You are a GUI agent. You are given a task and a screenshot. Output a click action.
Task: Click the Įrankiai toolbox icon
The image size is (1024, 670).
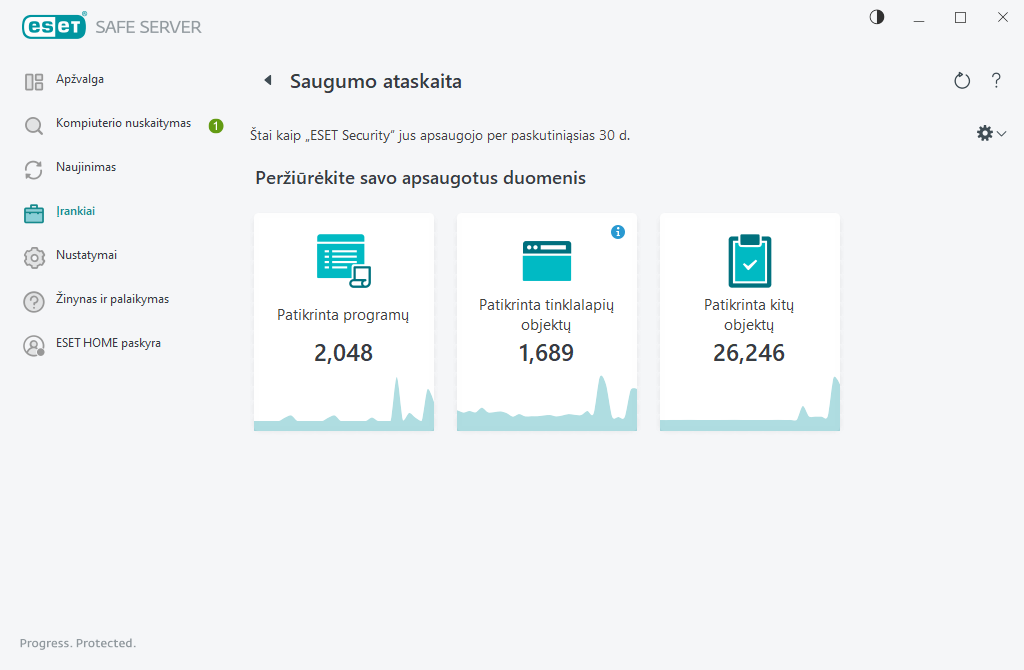coord(34,214)
